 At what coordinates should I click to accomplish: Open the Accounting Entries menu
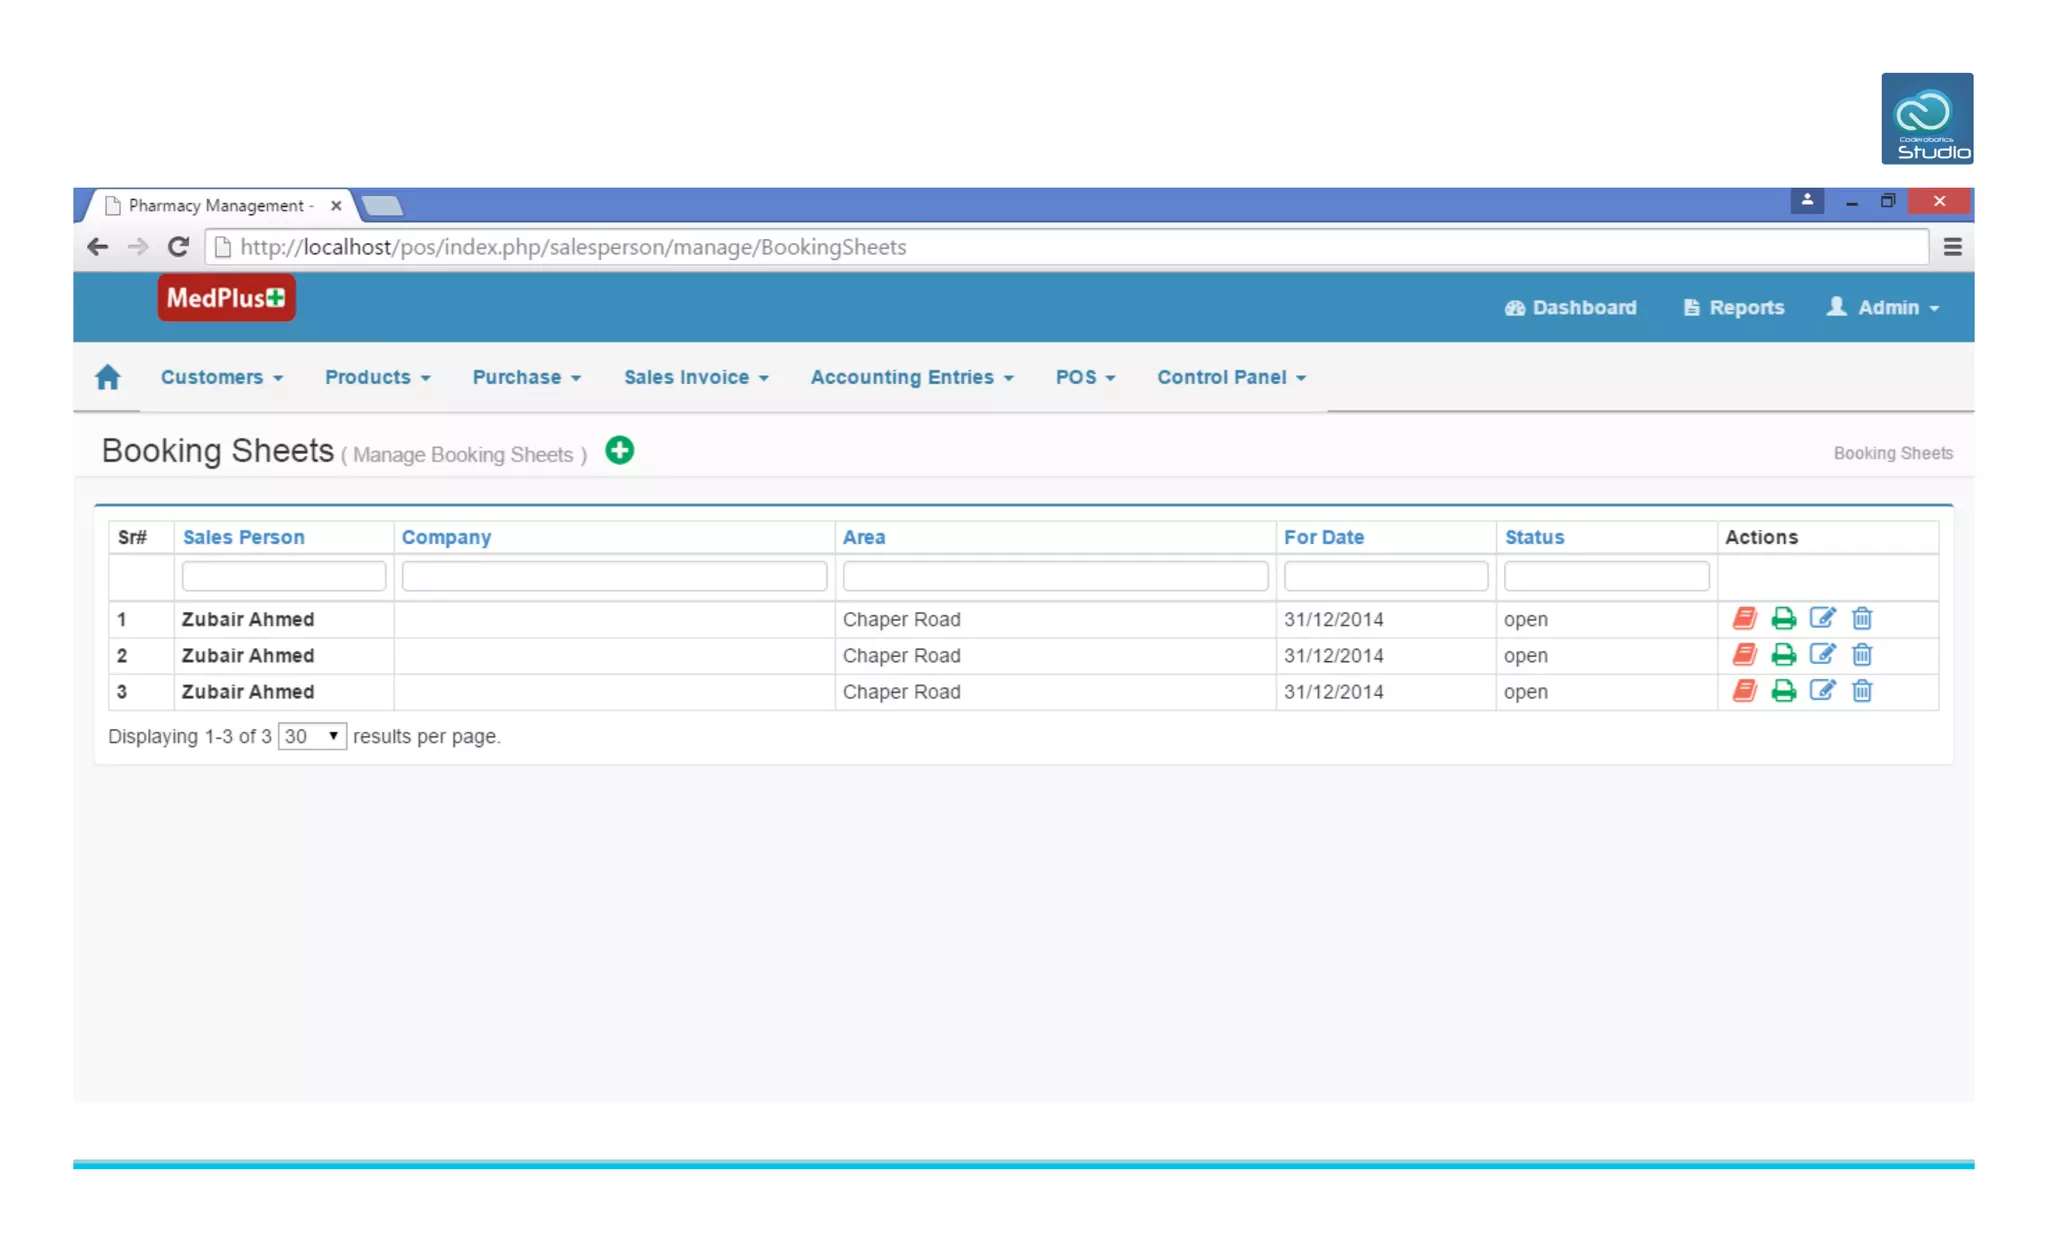pos(911,377)
